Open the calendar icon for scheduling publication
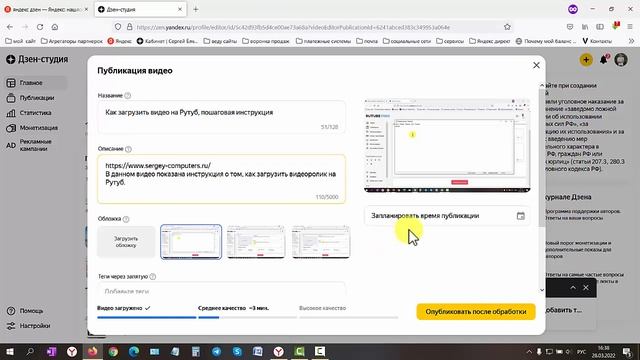Viewport: 640px width, 360px height. pyautogui.click(x=520, y=216)
